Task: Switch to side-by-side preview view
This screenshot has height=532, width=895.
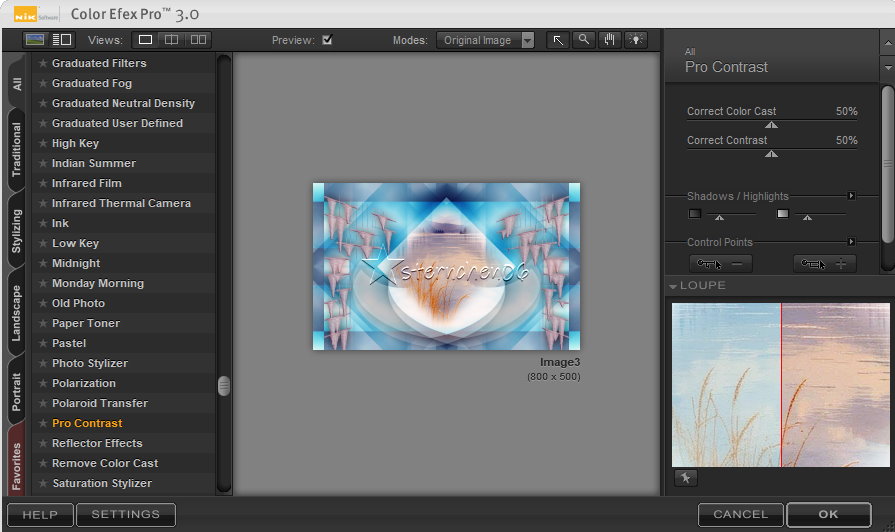Action: pyautogui.click(x=198, y=40)
